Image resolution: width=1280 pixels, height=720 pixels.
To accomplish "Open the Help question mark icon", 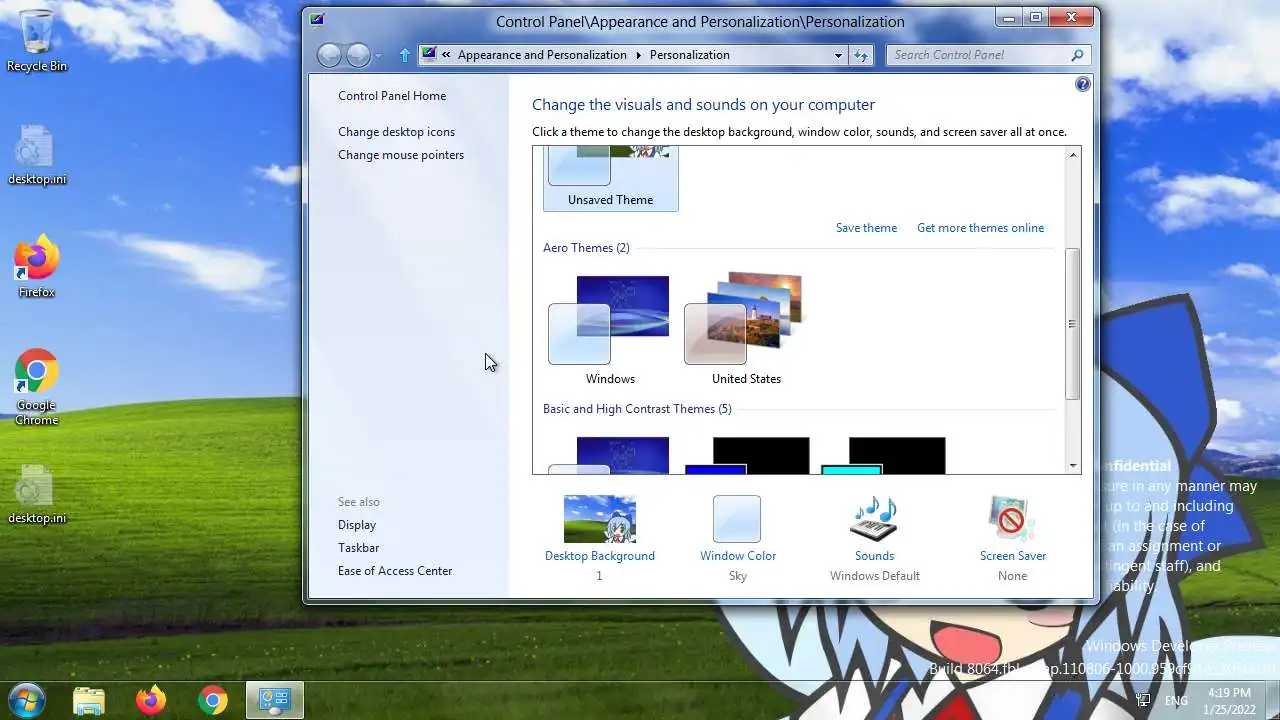I will pyautogui.click(x=1082, y=85).
